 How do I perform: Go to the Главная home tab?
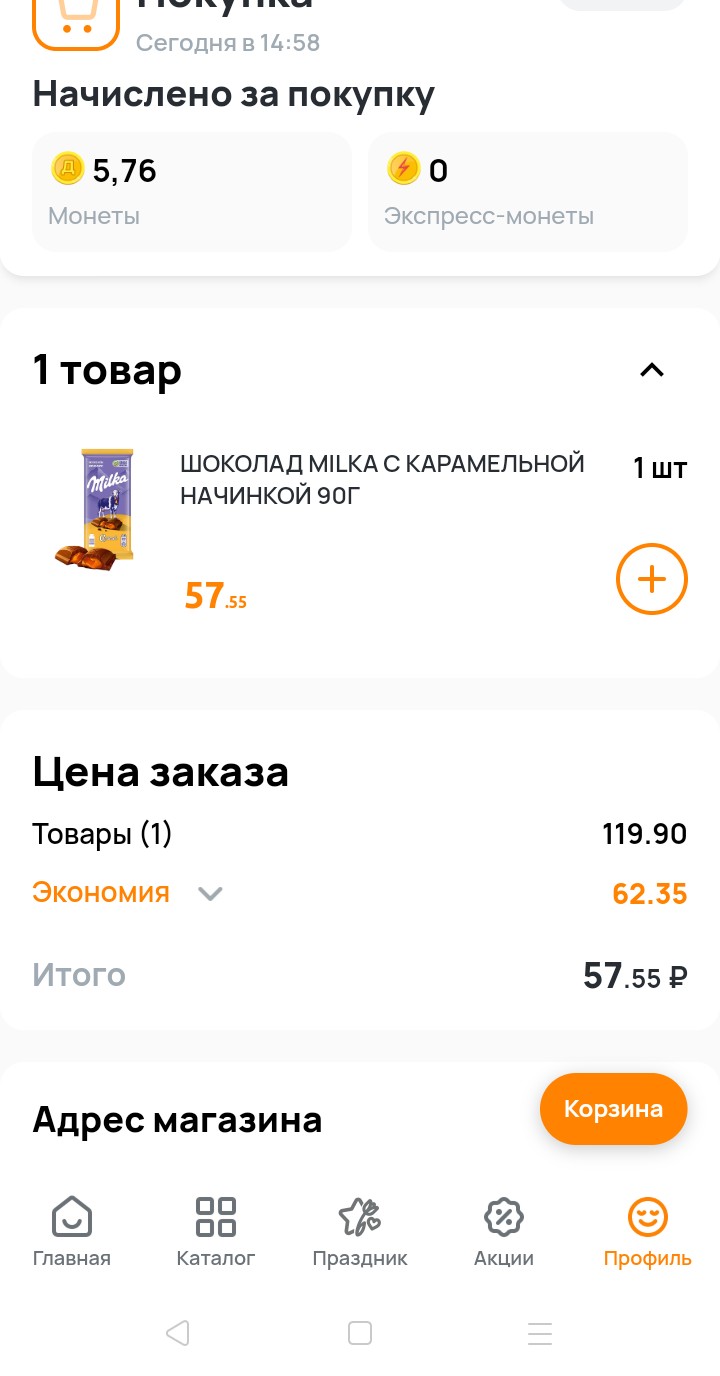pos(72,1232)
